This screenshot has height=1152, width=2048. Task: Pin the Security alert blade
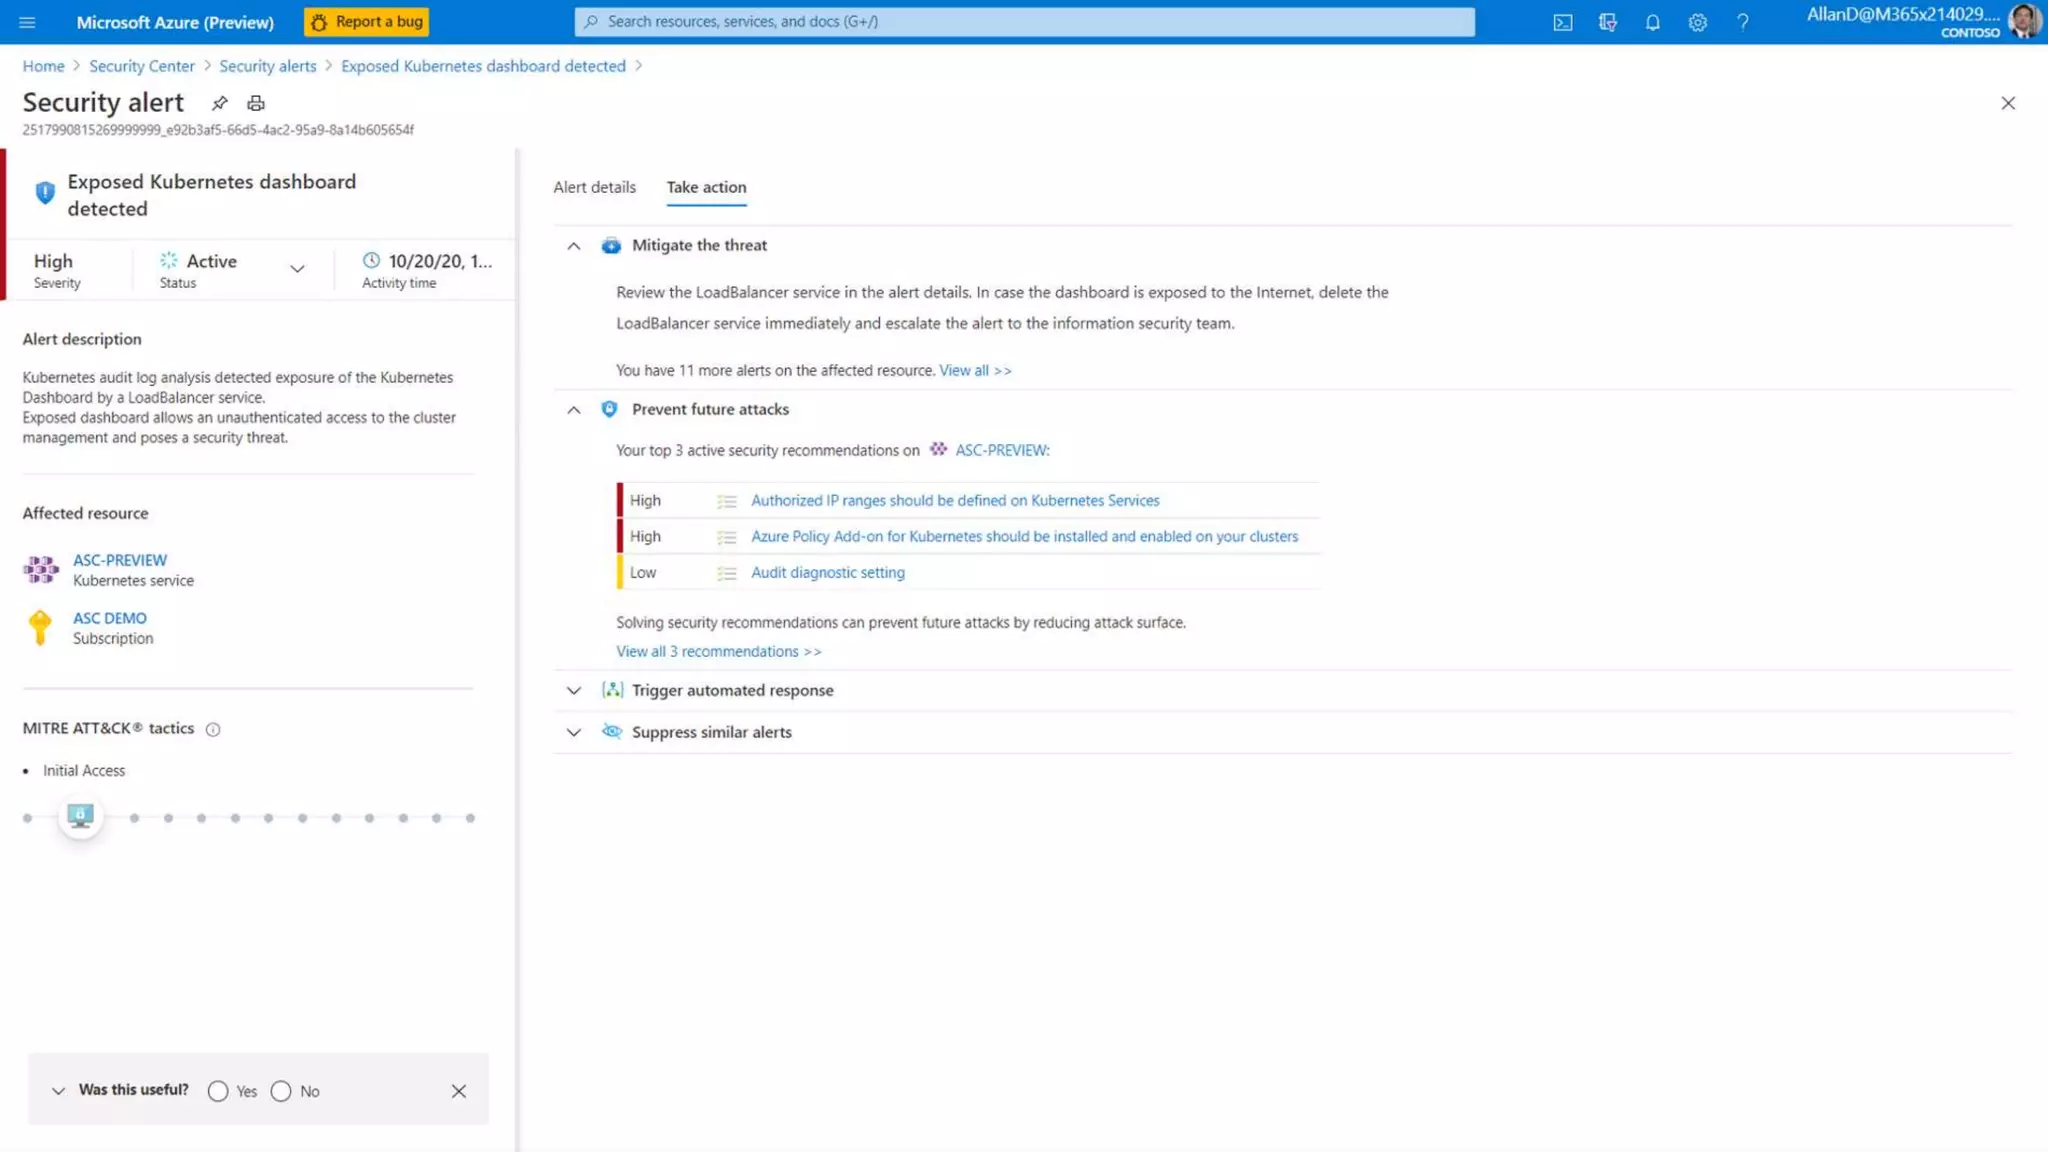coord(219,103)
